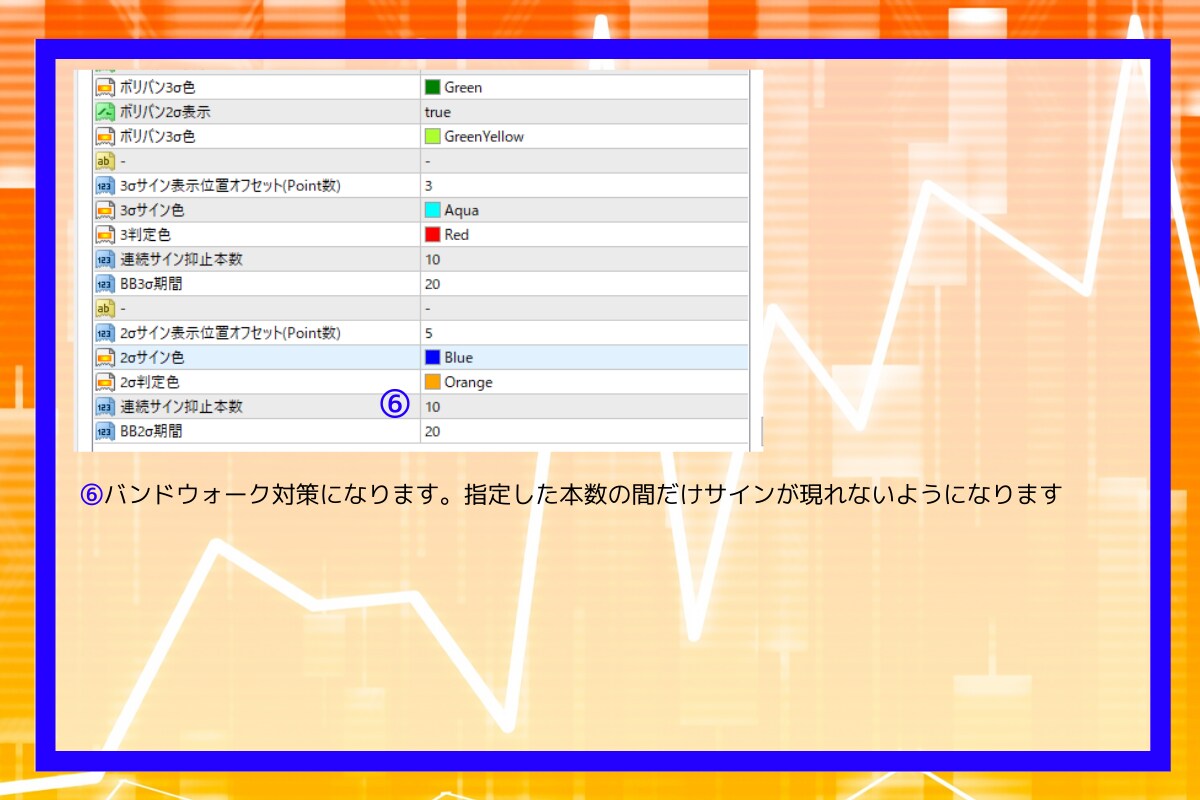Select the 3σサイン表示位置オフセット(Point数) label

click(230, 185)
